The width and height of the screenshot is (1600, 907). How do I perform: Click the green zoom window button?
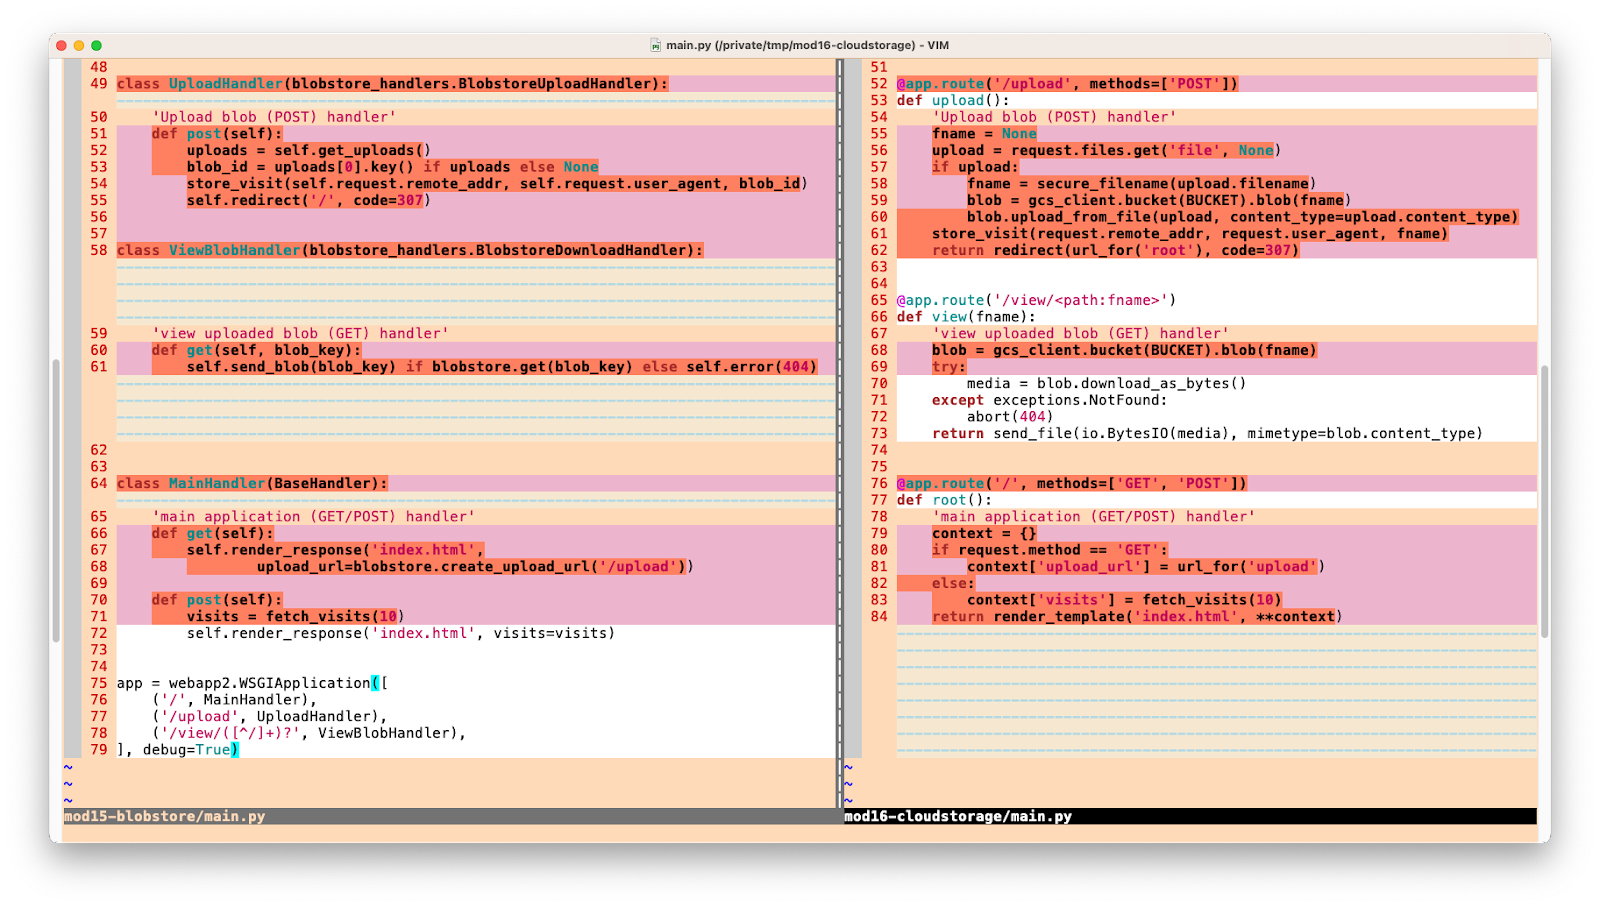(96, 45)
